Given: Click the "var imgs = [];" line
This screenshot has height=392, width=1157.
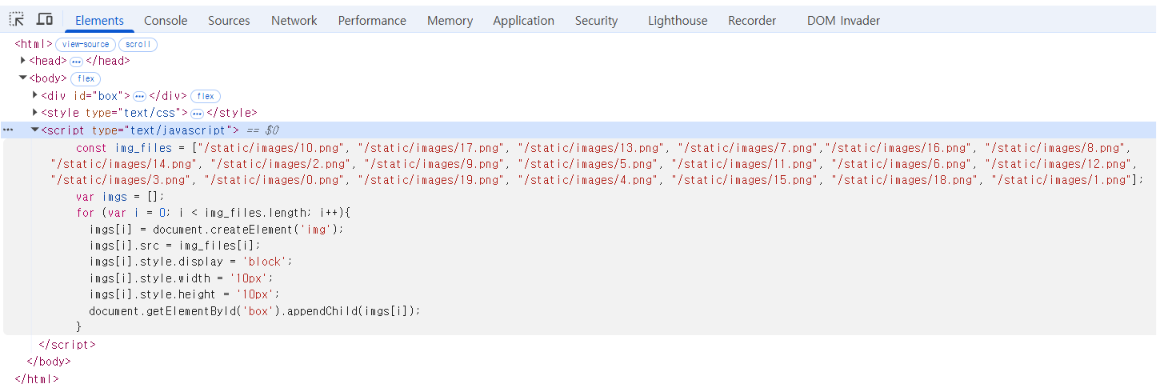Looking at the screenshot, I should click(119, 197).
